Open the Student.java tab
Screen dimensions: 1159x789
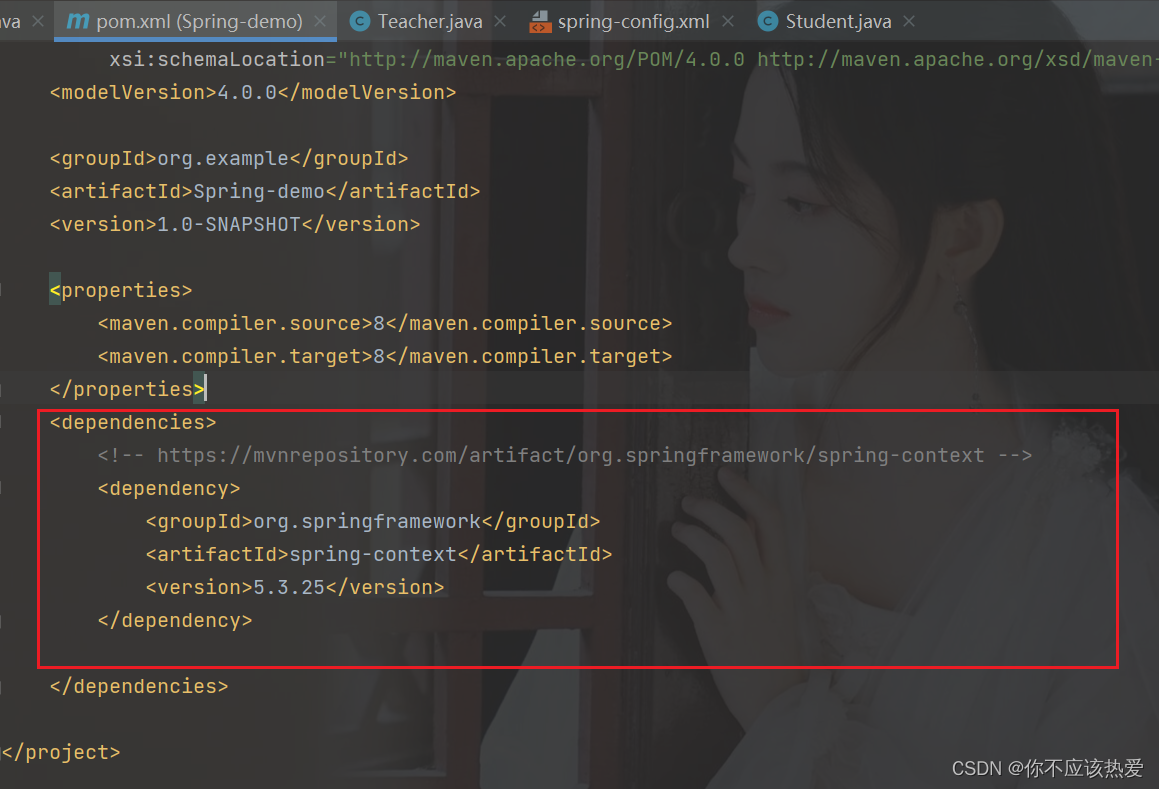(838, 21)
